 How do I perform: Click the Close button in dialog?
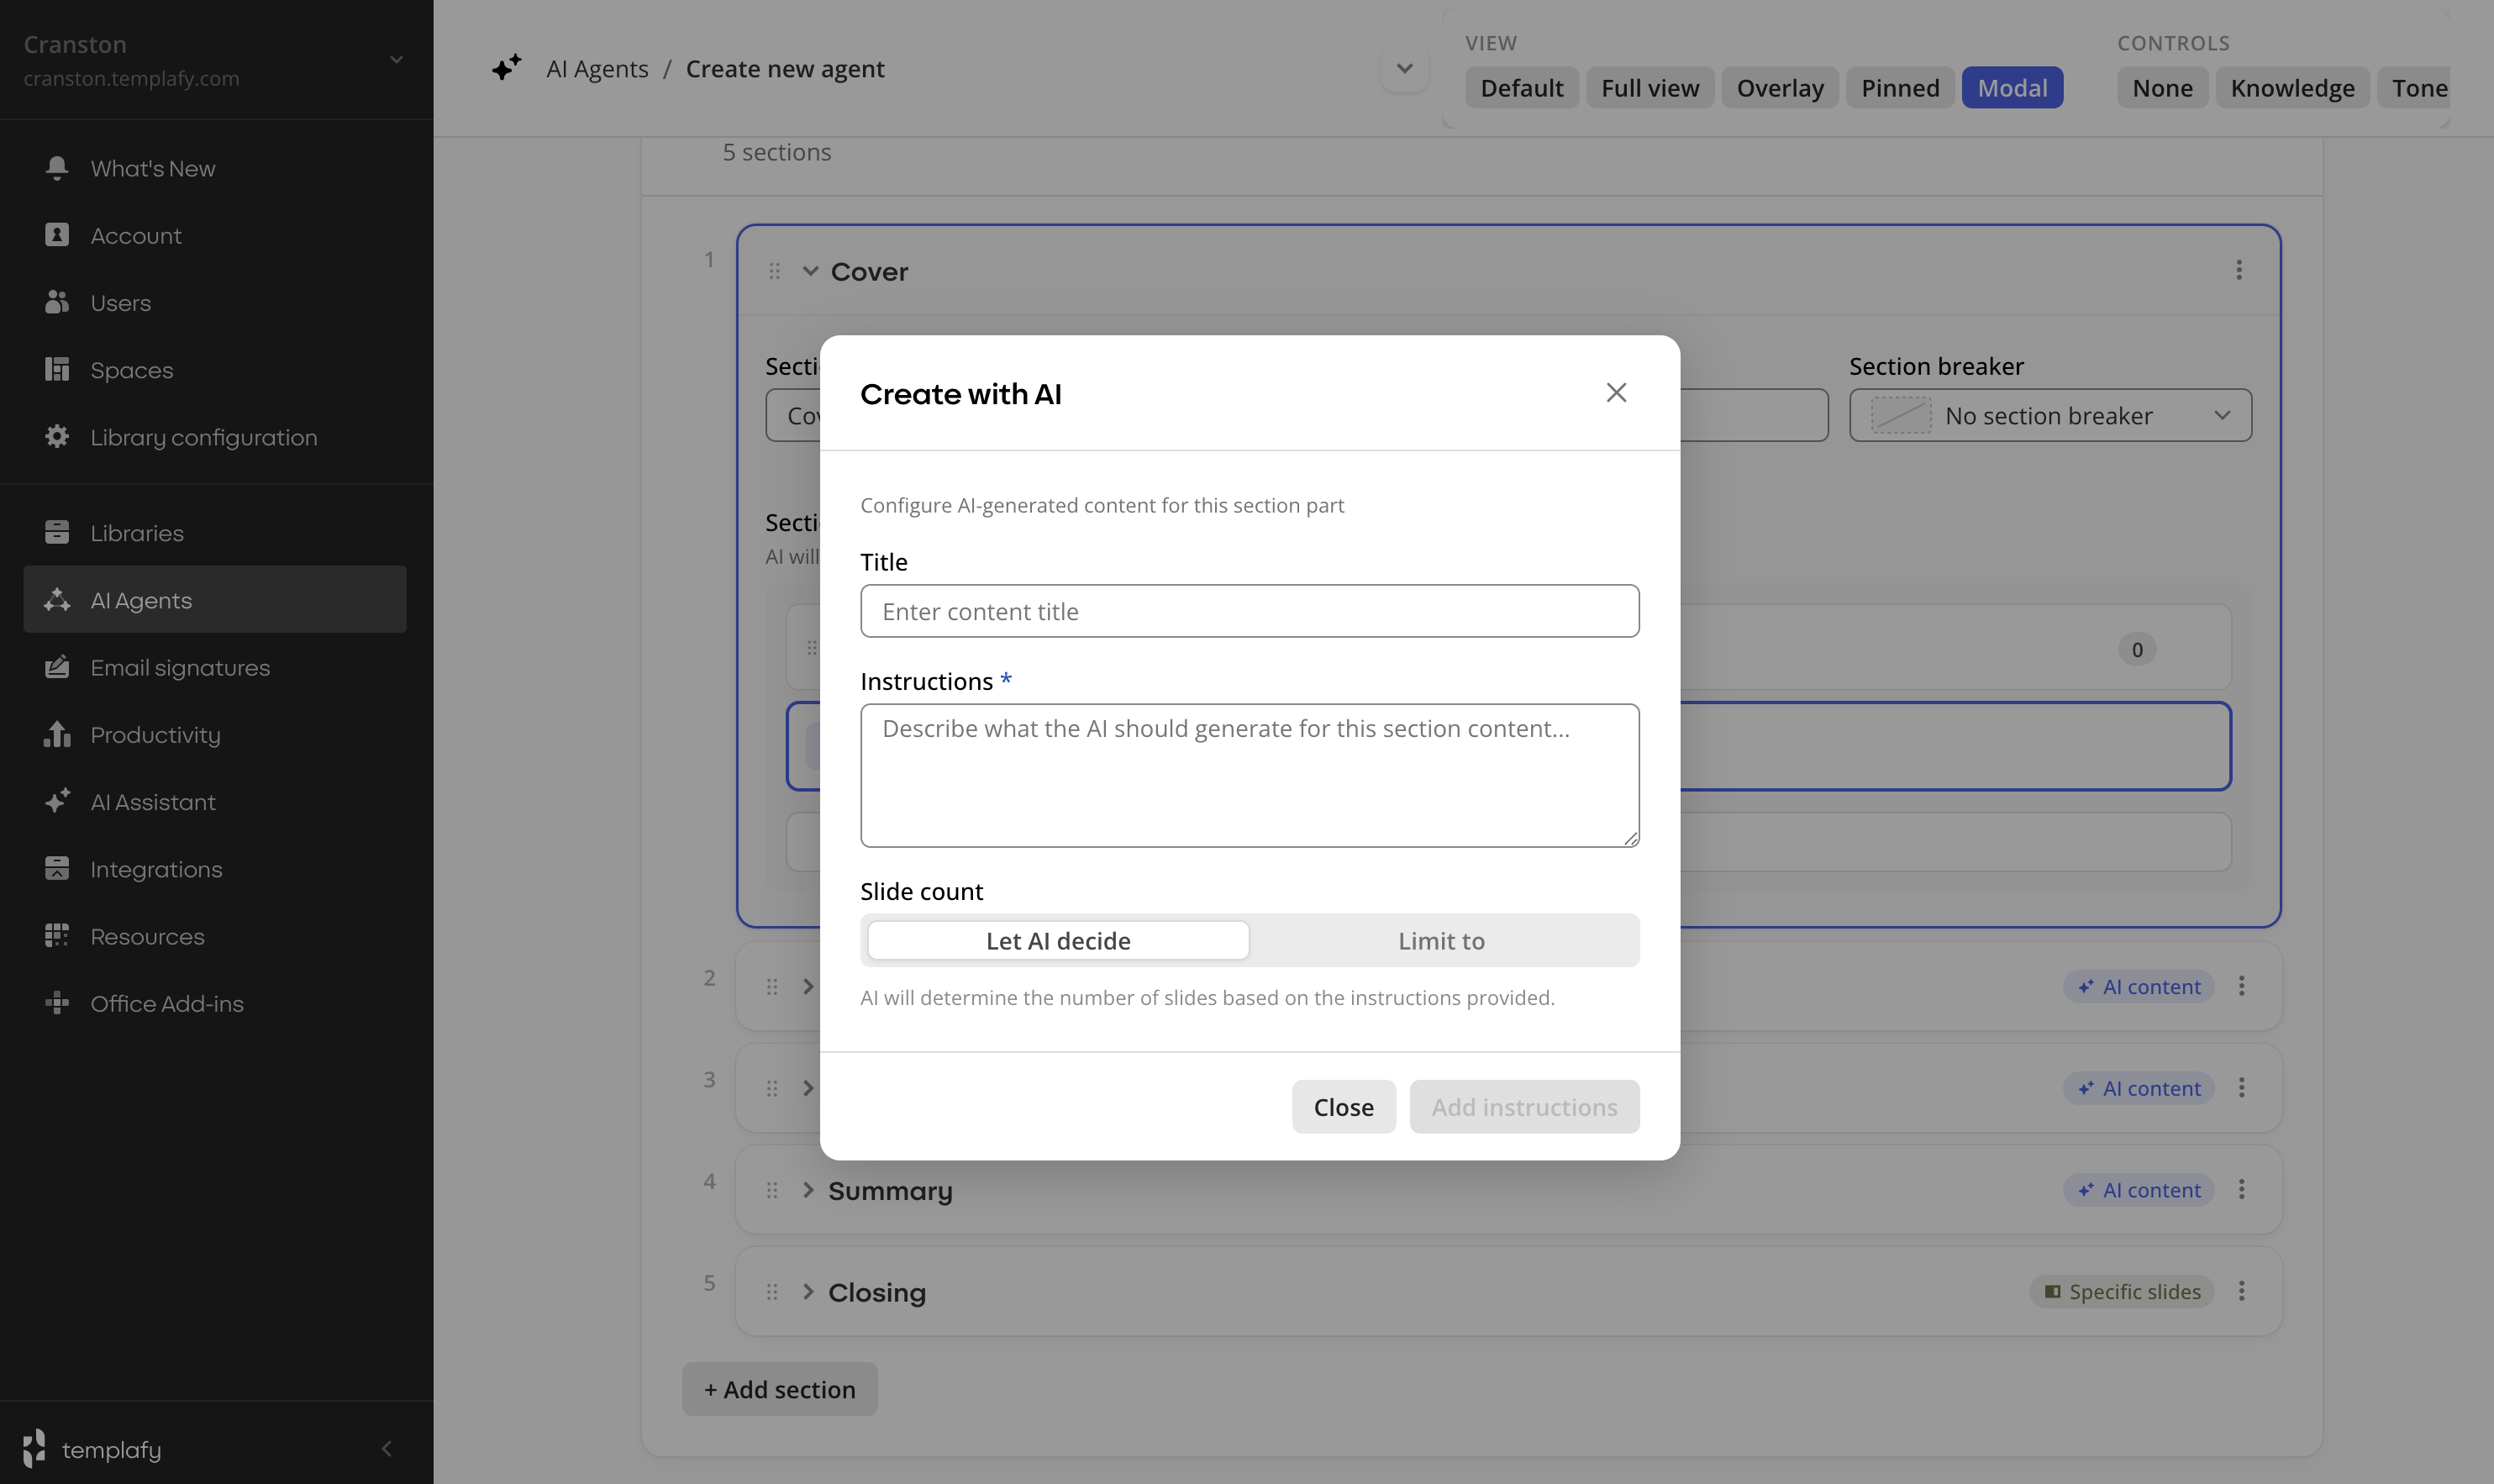1343,1106
